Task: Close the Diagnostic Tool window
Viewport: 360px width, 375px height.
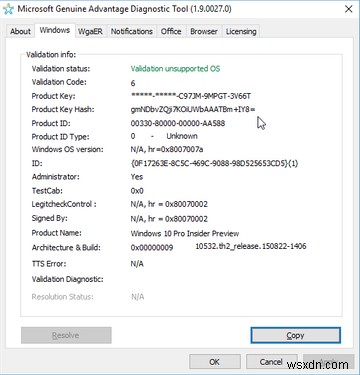Action: click(x=348, y=9)
